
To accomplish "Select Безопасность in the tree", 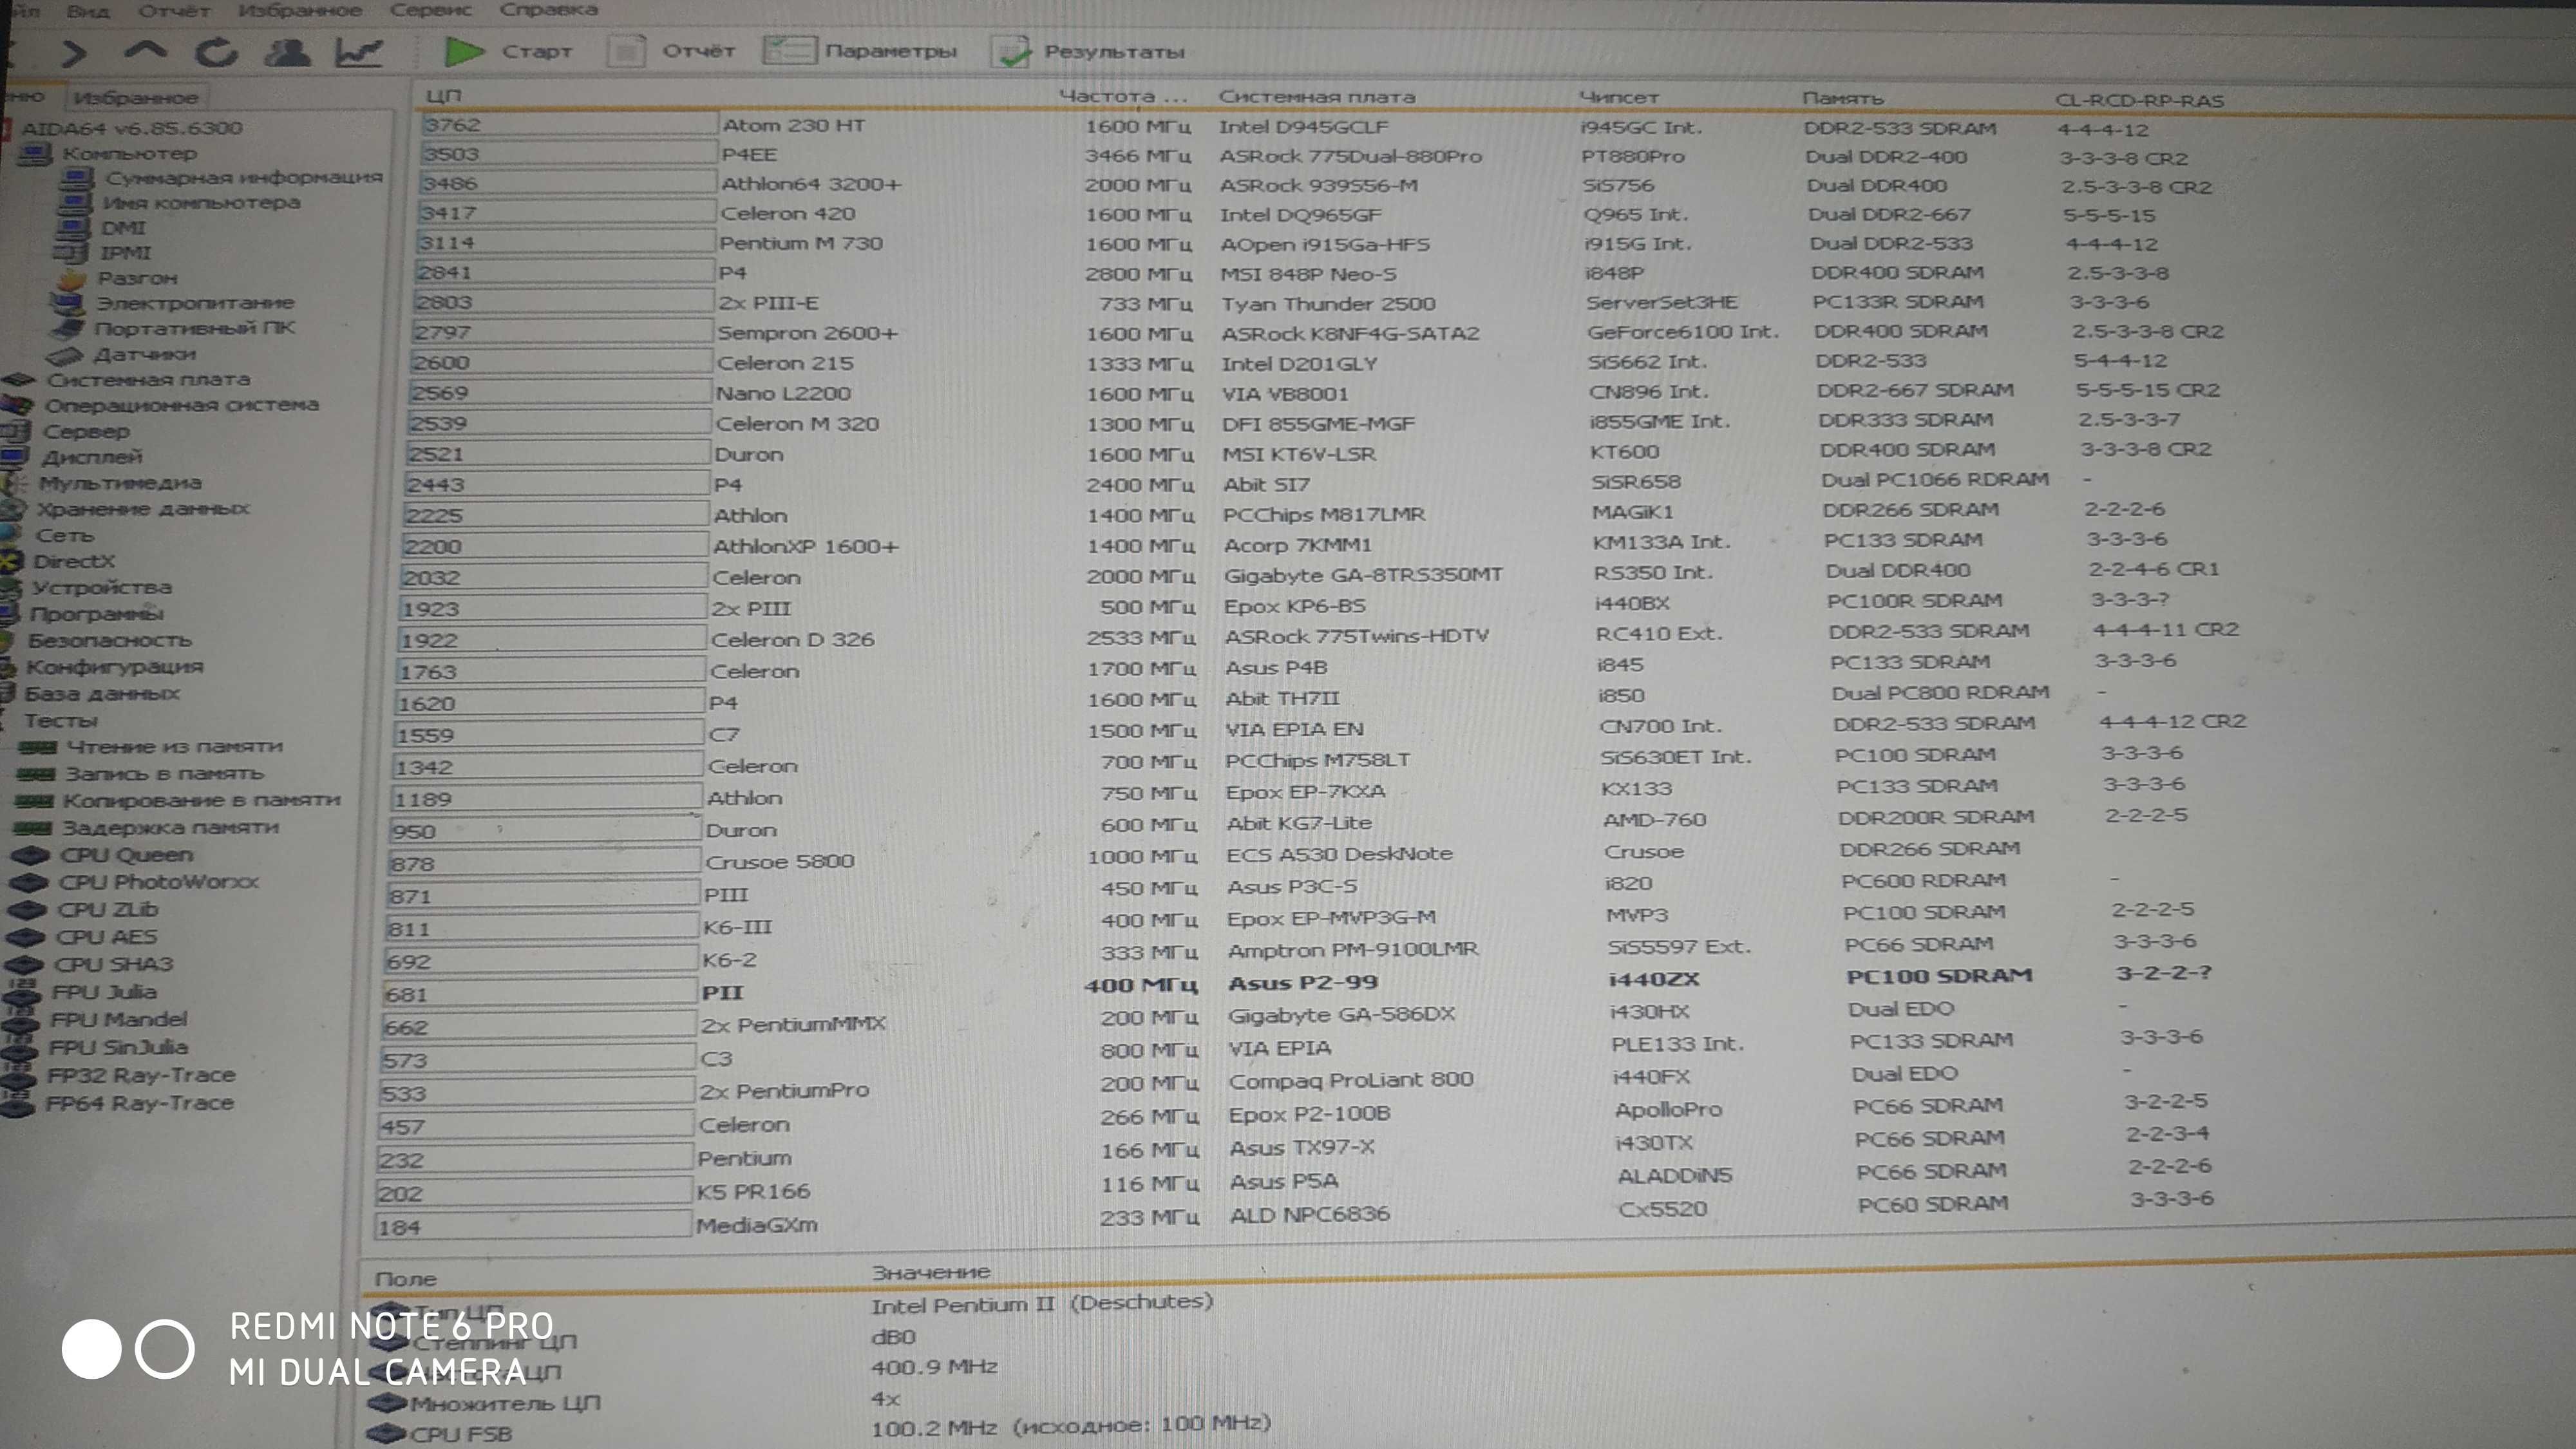I will click(x=109, y=640).
